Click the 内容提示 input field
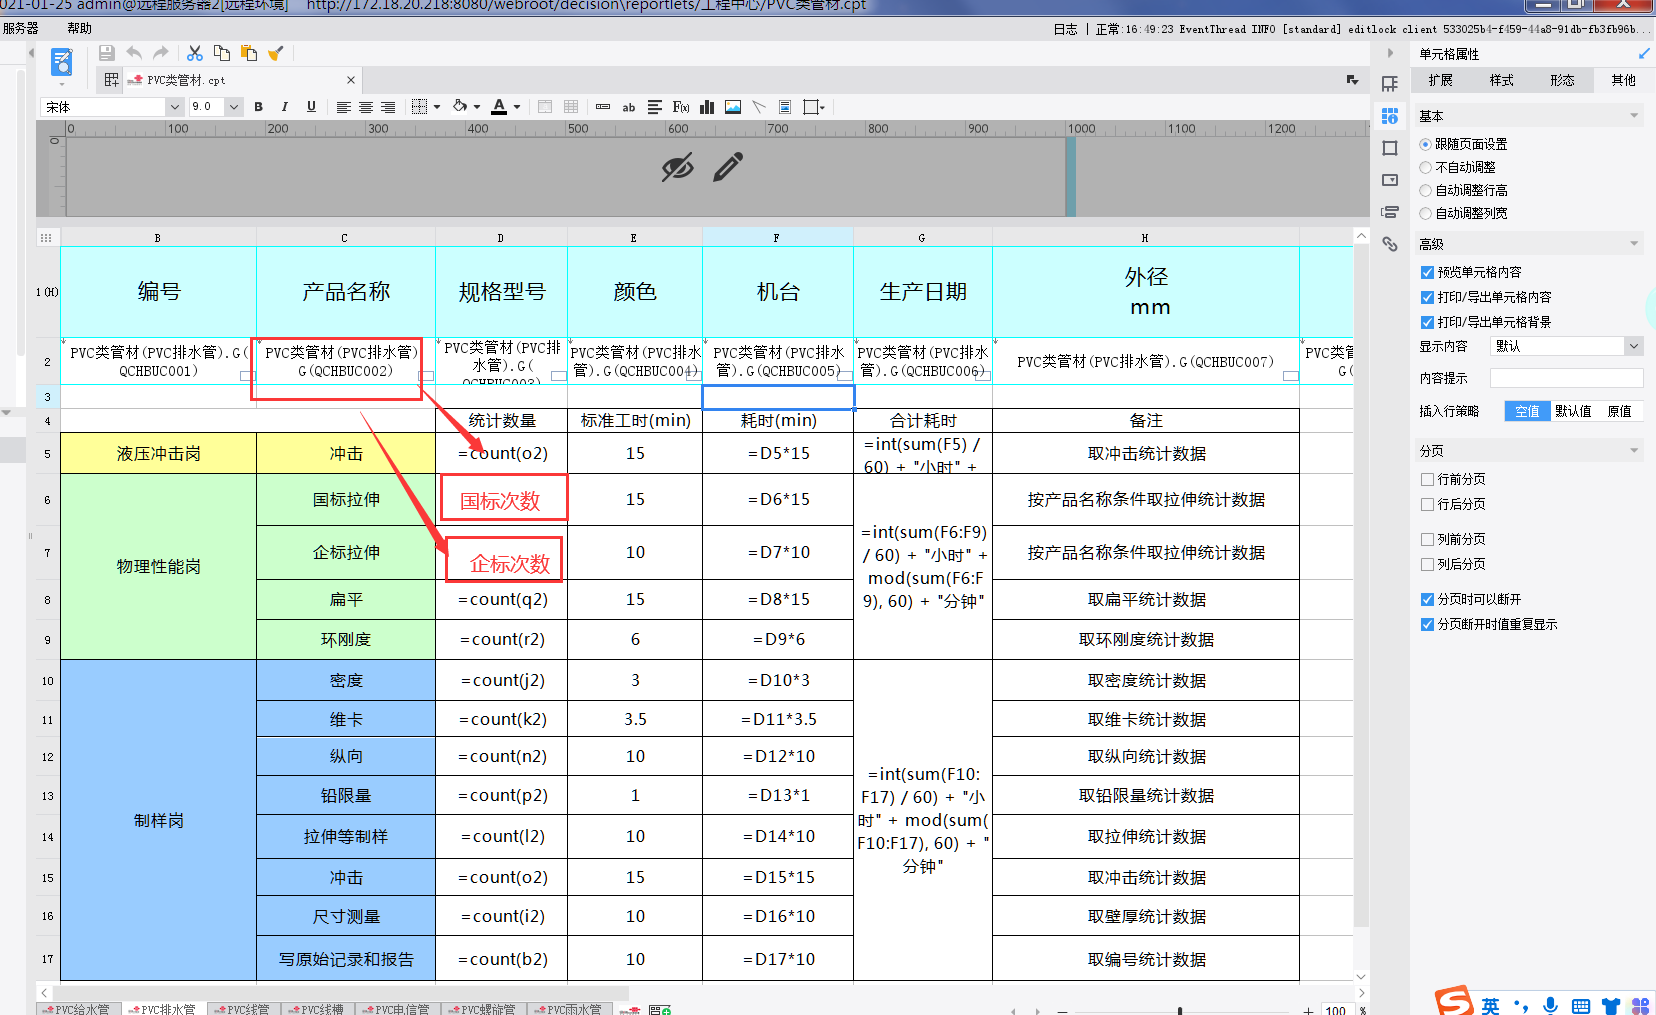The height and width of the screenshot is (1015, 1656). 1566,378
